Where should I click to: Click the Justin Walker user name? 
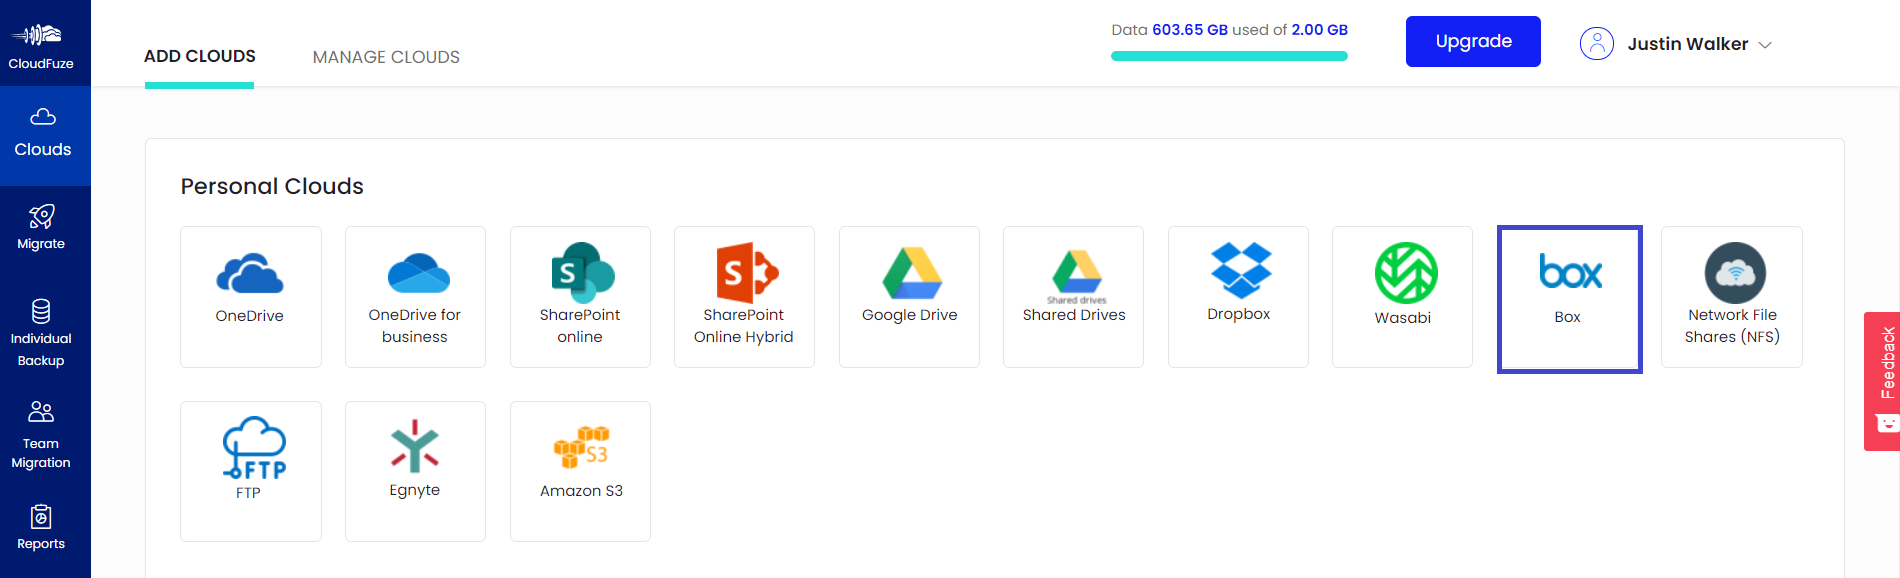coord(1687,44)
